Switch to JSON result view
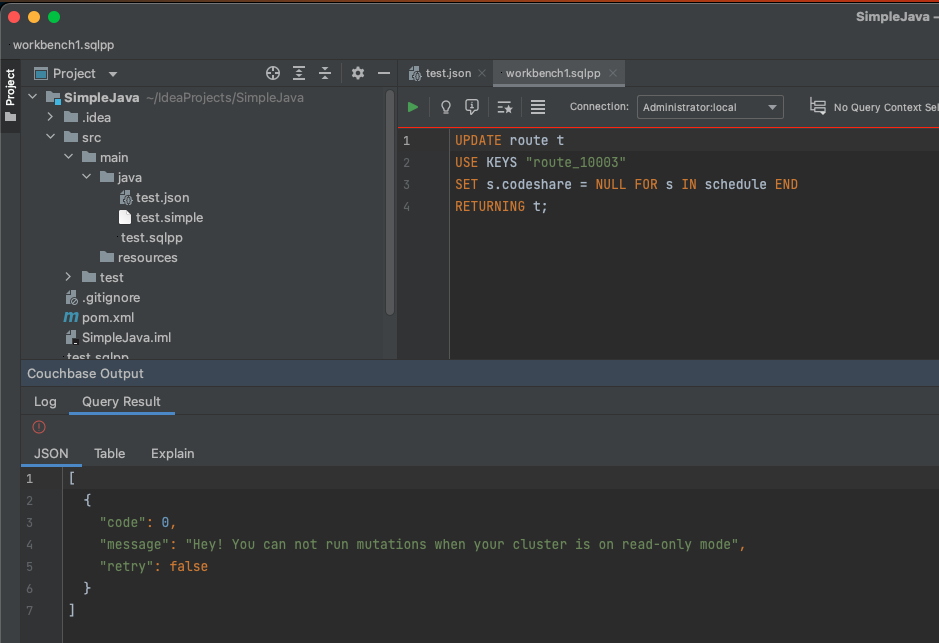Screen dimensions: 939x643 (51, 453)
